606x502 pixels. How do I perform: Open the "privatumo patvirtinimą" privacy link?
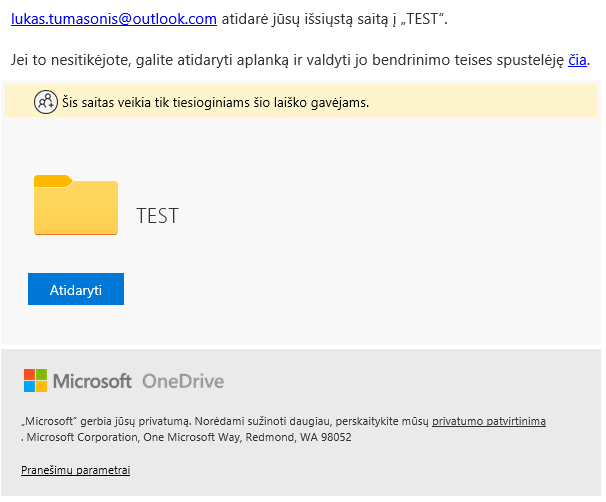point(489,422)
